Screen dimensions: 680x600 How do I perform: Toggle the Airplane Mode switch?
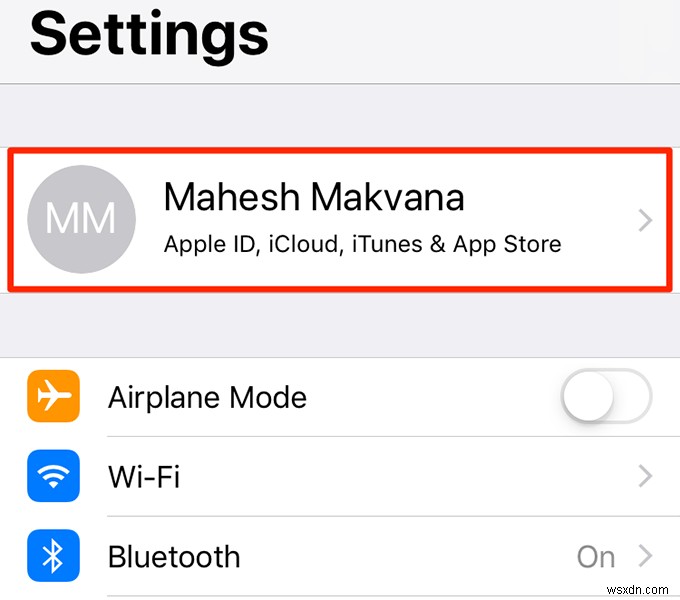606,396
